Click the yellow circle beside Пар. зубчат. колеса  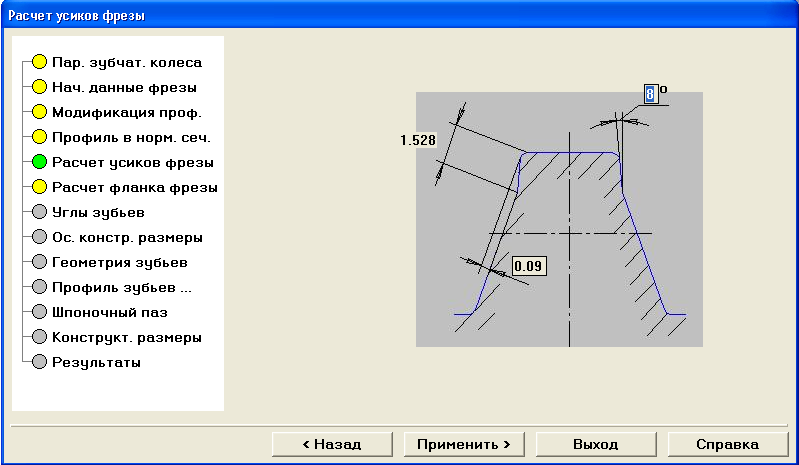pos(39,62)
